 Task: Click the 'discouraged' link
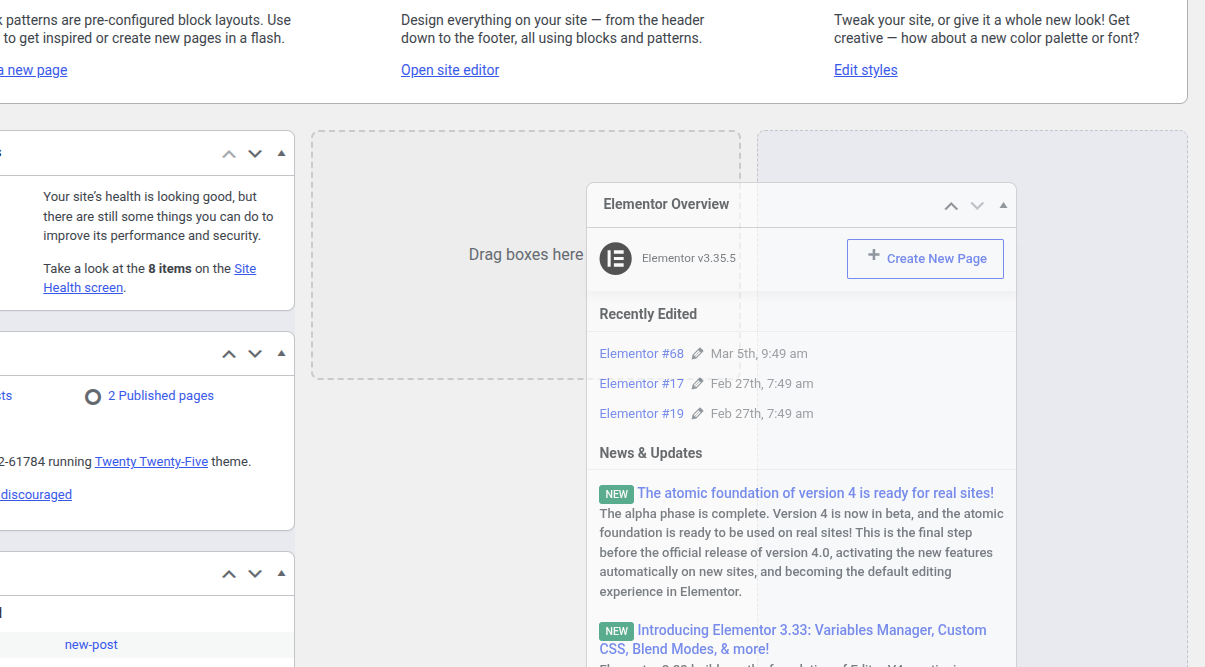point(36,495)
